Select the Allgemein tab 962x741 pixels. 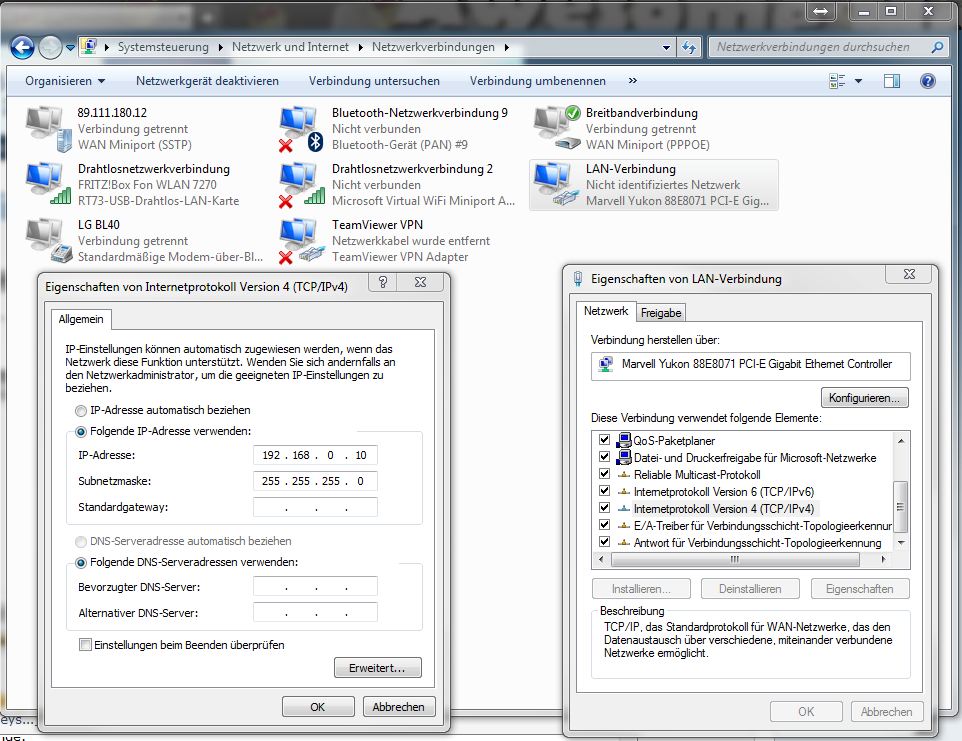click(x=81, y=319)
